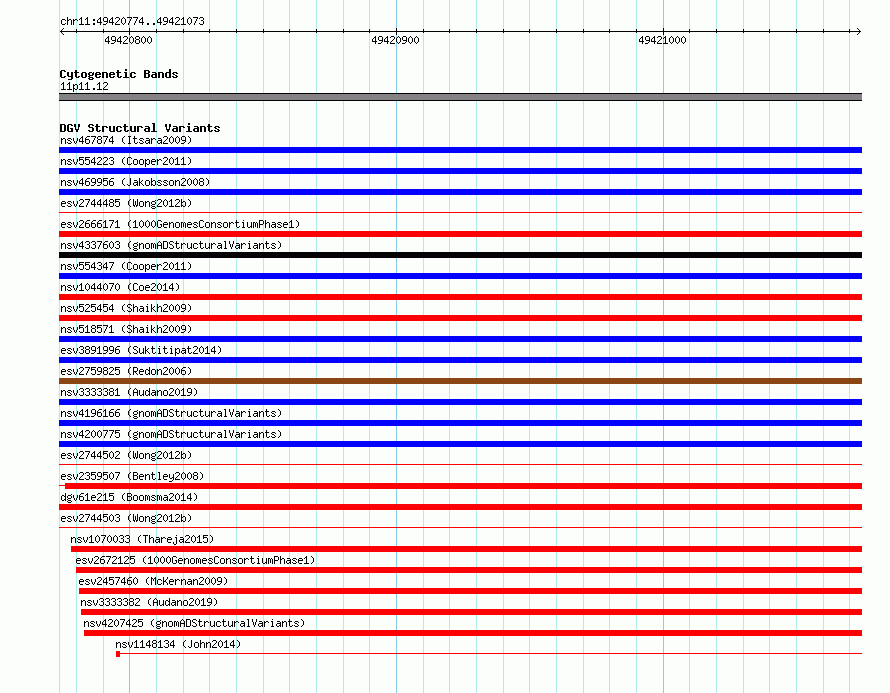The image size is (890, 693).
Task: Click the DGV Structural Variants track title
Action: tap(140, 128)
